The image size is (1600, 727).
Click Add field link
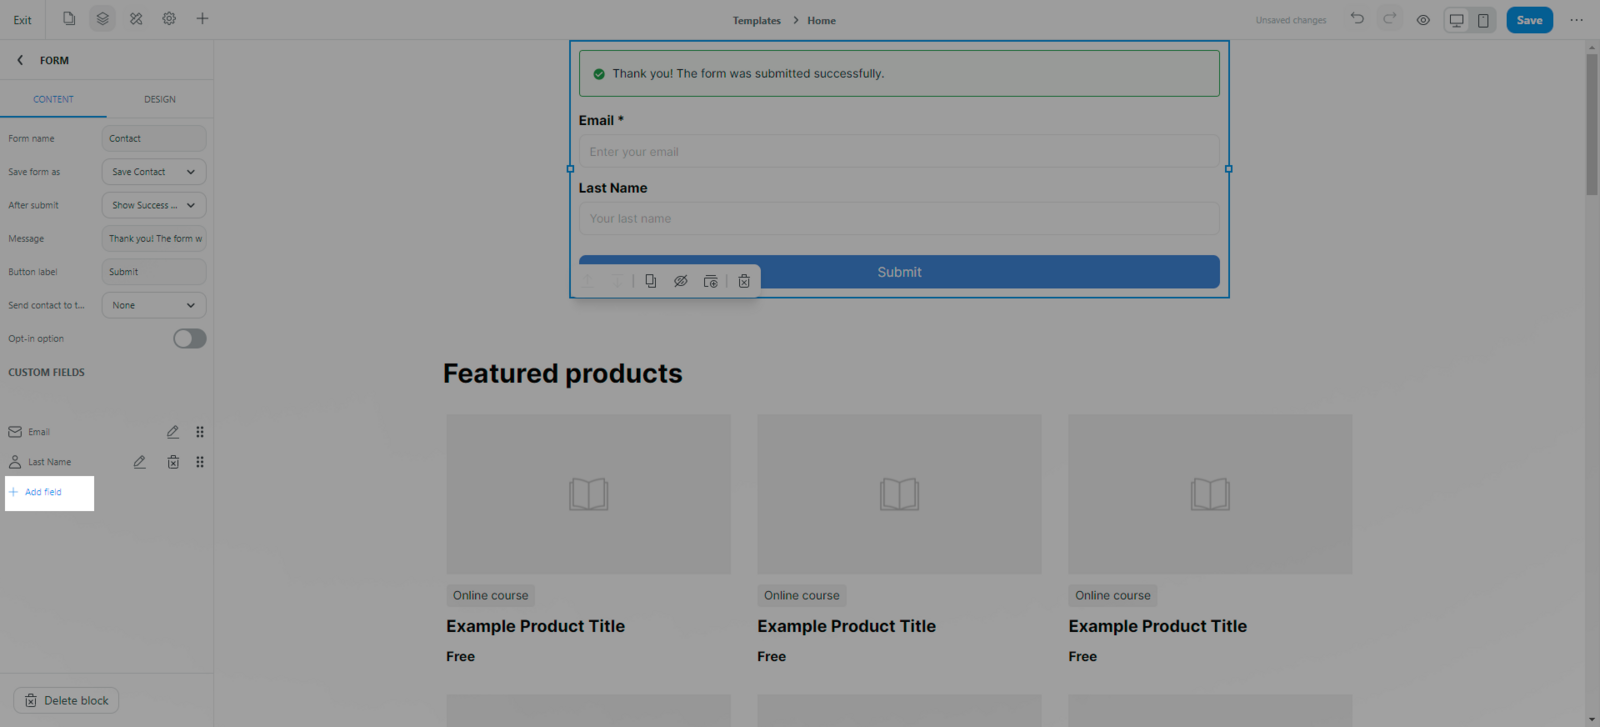[43, 492]
